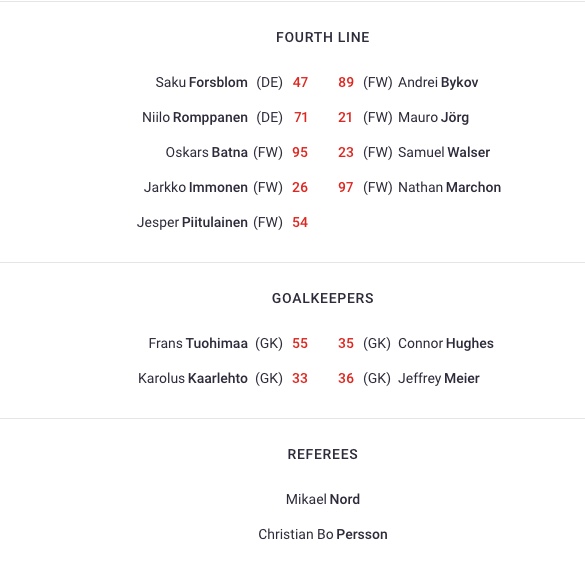Open Jarkko Immonen's player page
The height and width of the screenshot is (563, 585).
coord(195,187)
